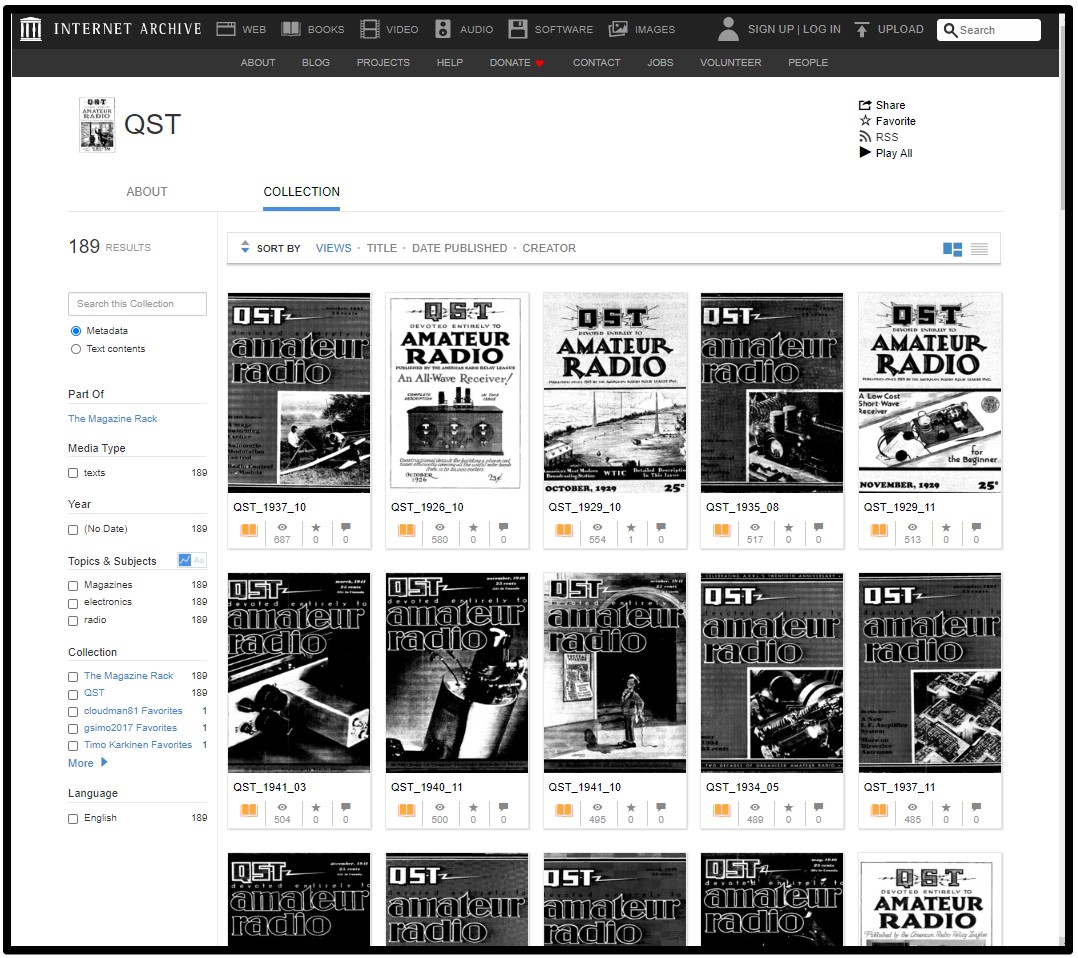
Task: Select the Metadata radio button
Action: click(76, 331)
